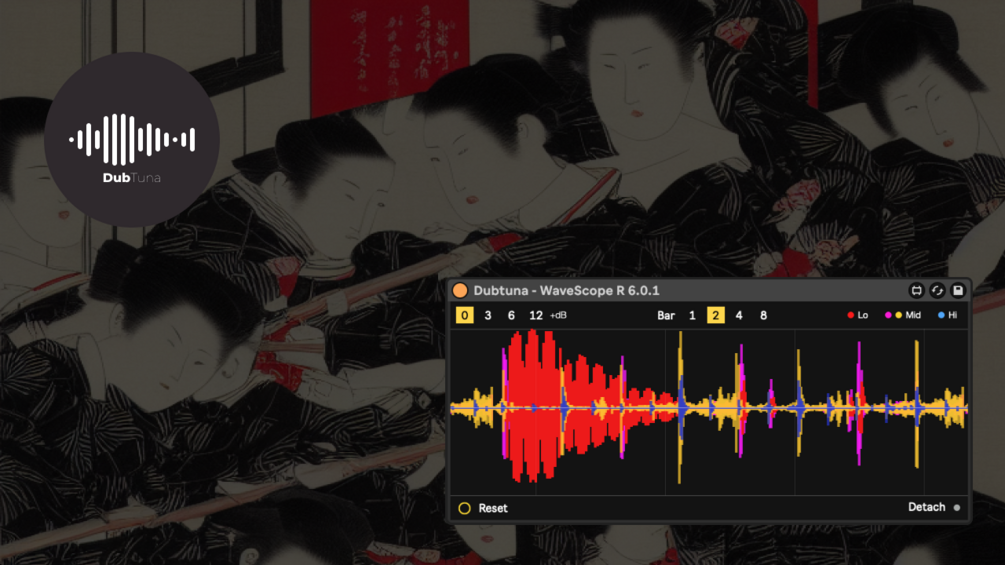
Task: Click the blue Hi color dot
Action: click(x=941, y=315)
